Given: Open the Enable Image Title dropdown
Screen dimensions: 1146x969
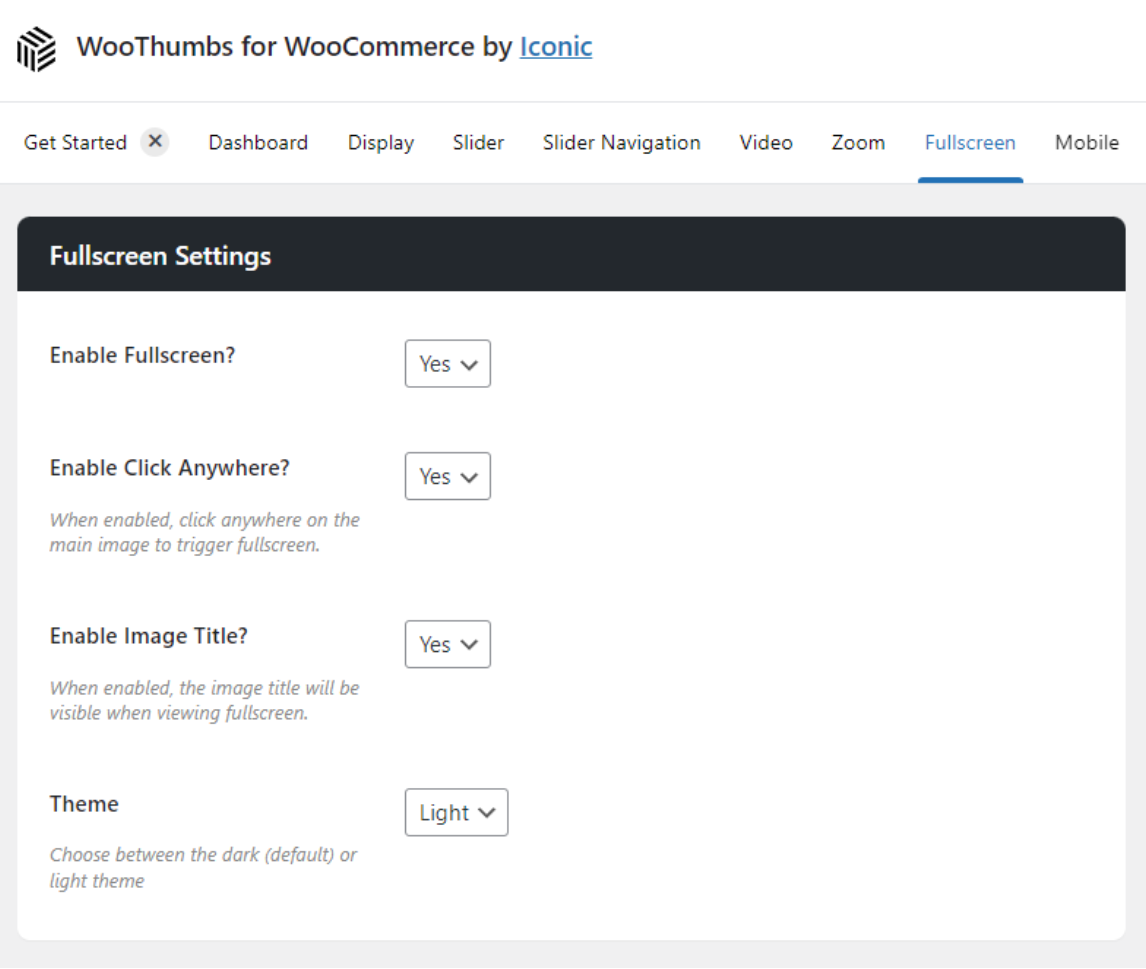Looking at the screenshot, I should tap(447, 644).
